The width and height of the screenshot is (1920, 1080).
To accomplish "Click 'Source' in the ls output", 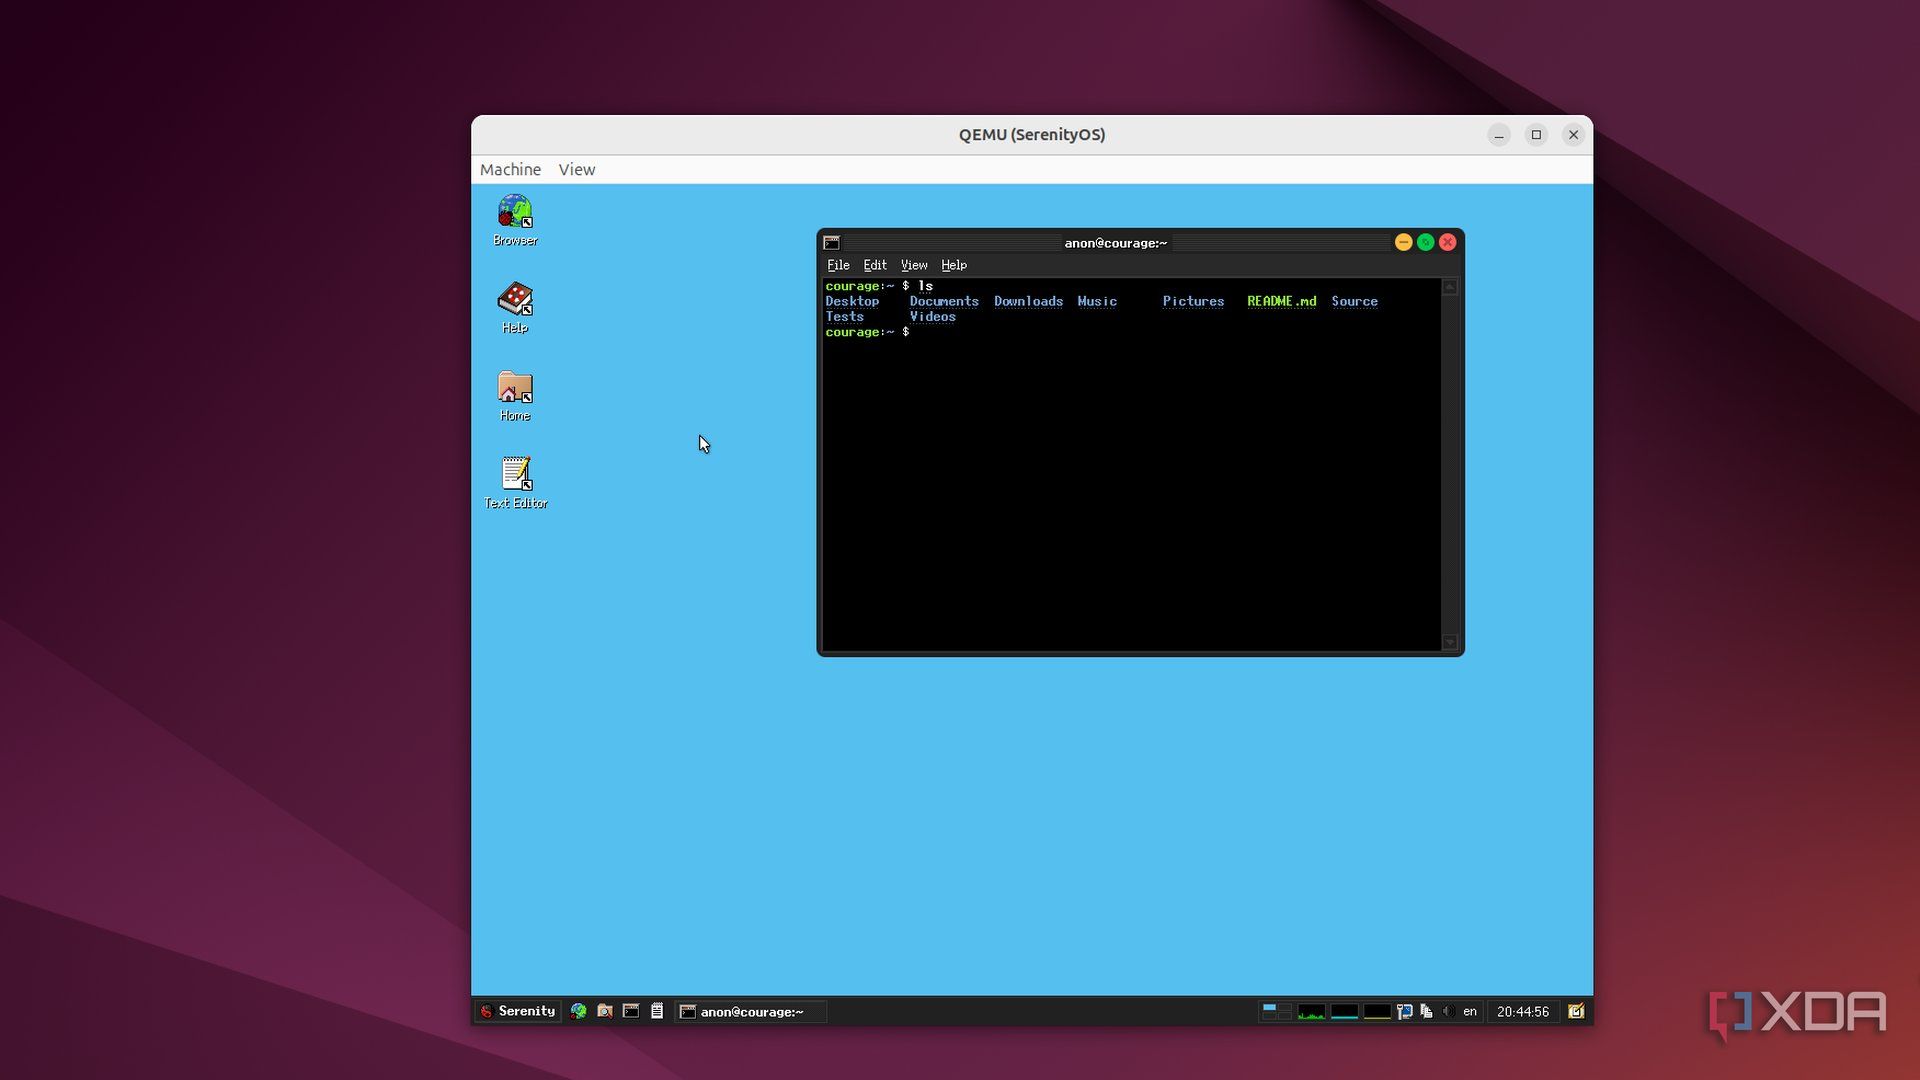I will [1354, 301].
